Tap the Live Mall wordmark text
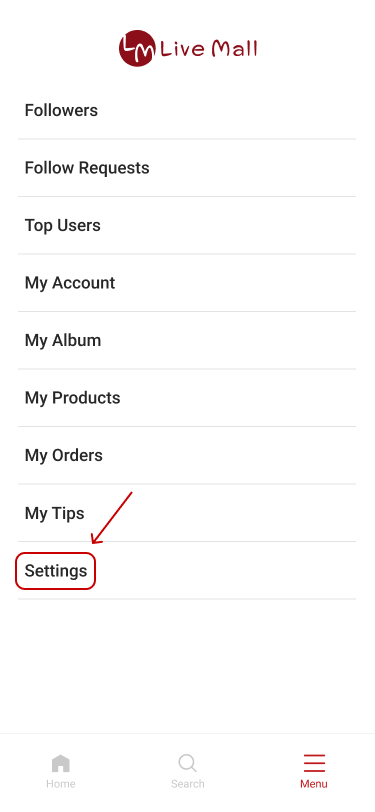 pyautogui.click(x=209, y=49)
